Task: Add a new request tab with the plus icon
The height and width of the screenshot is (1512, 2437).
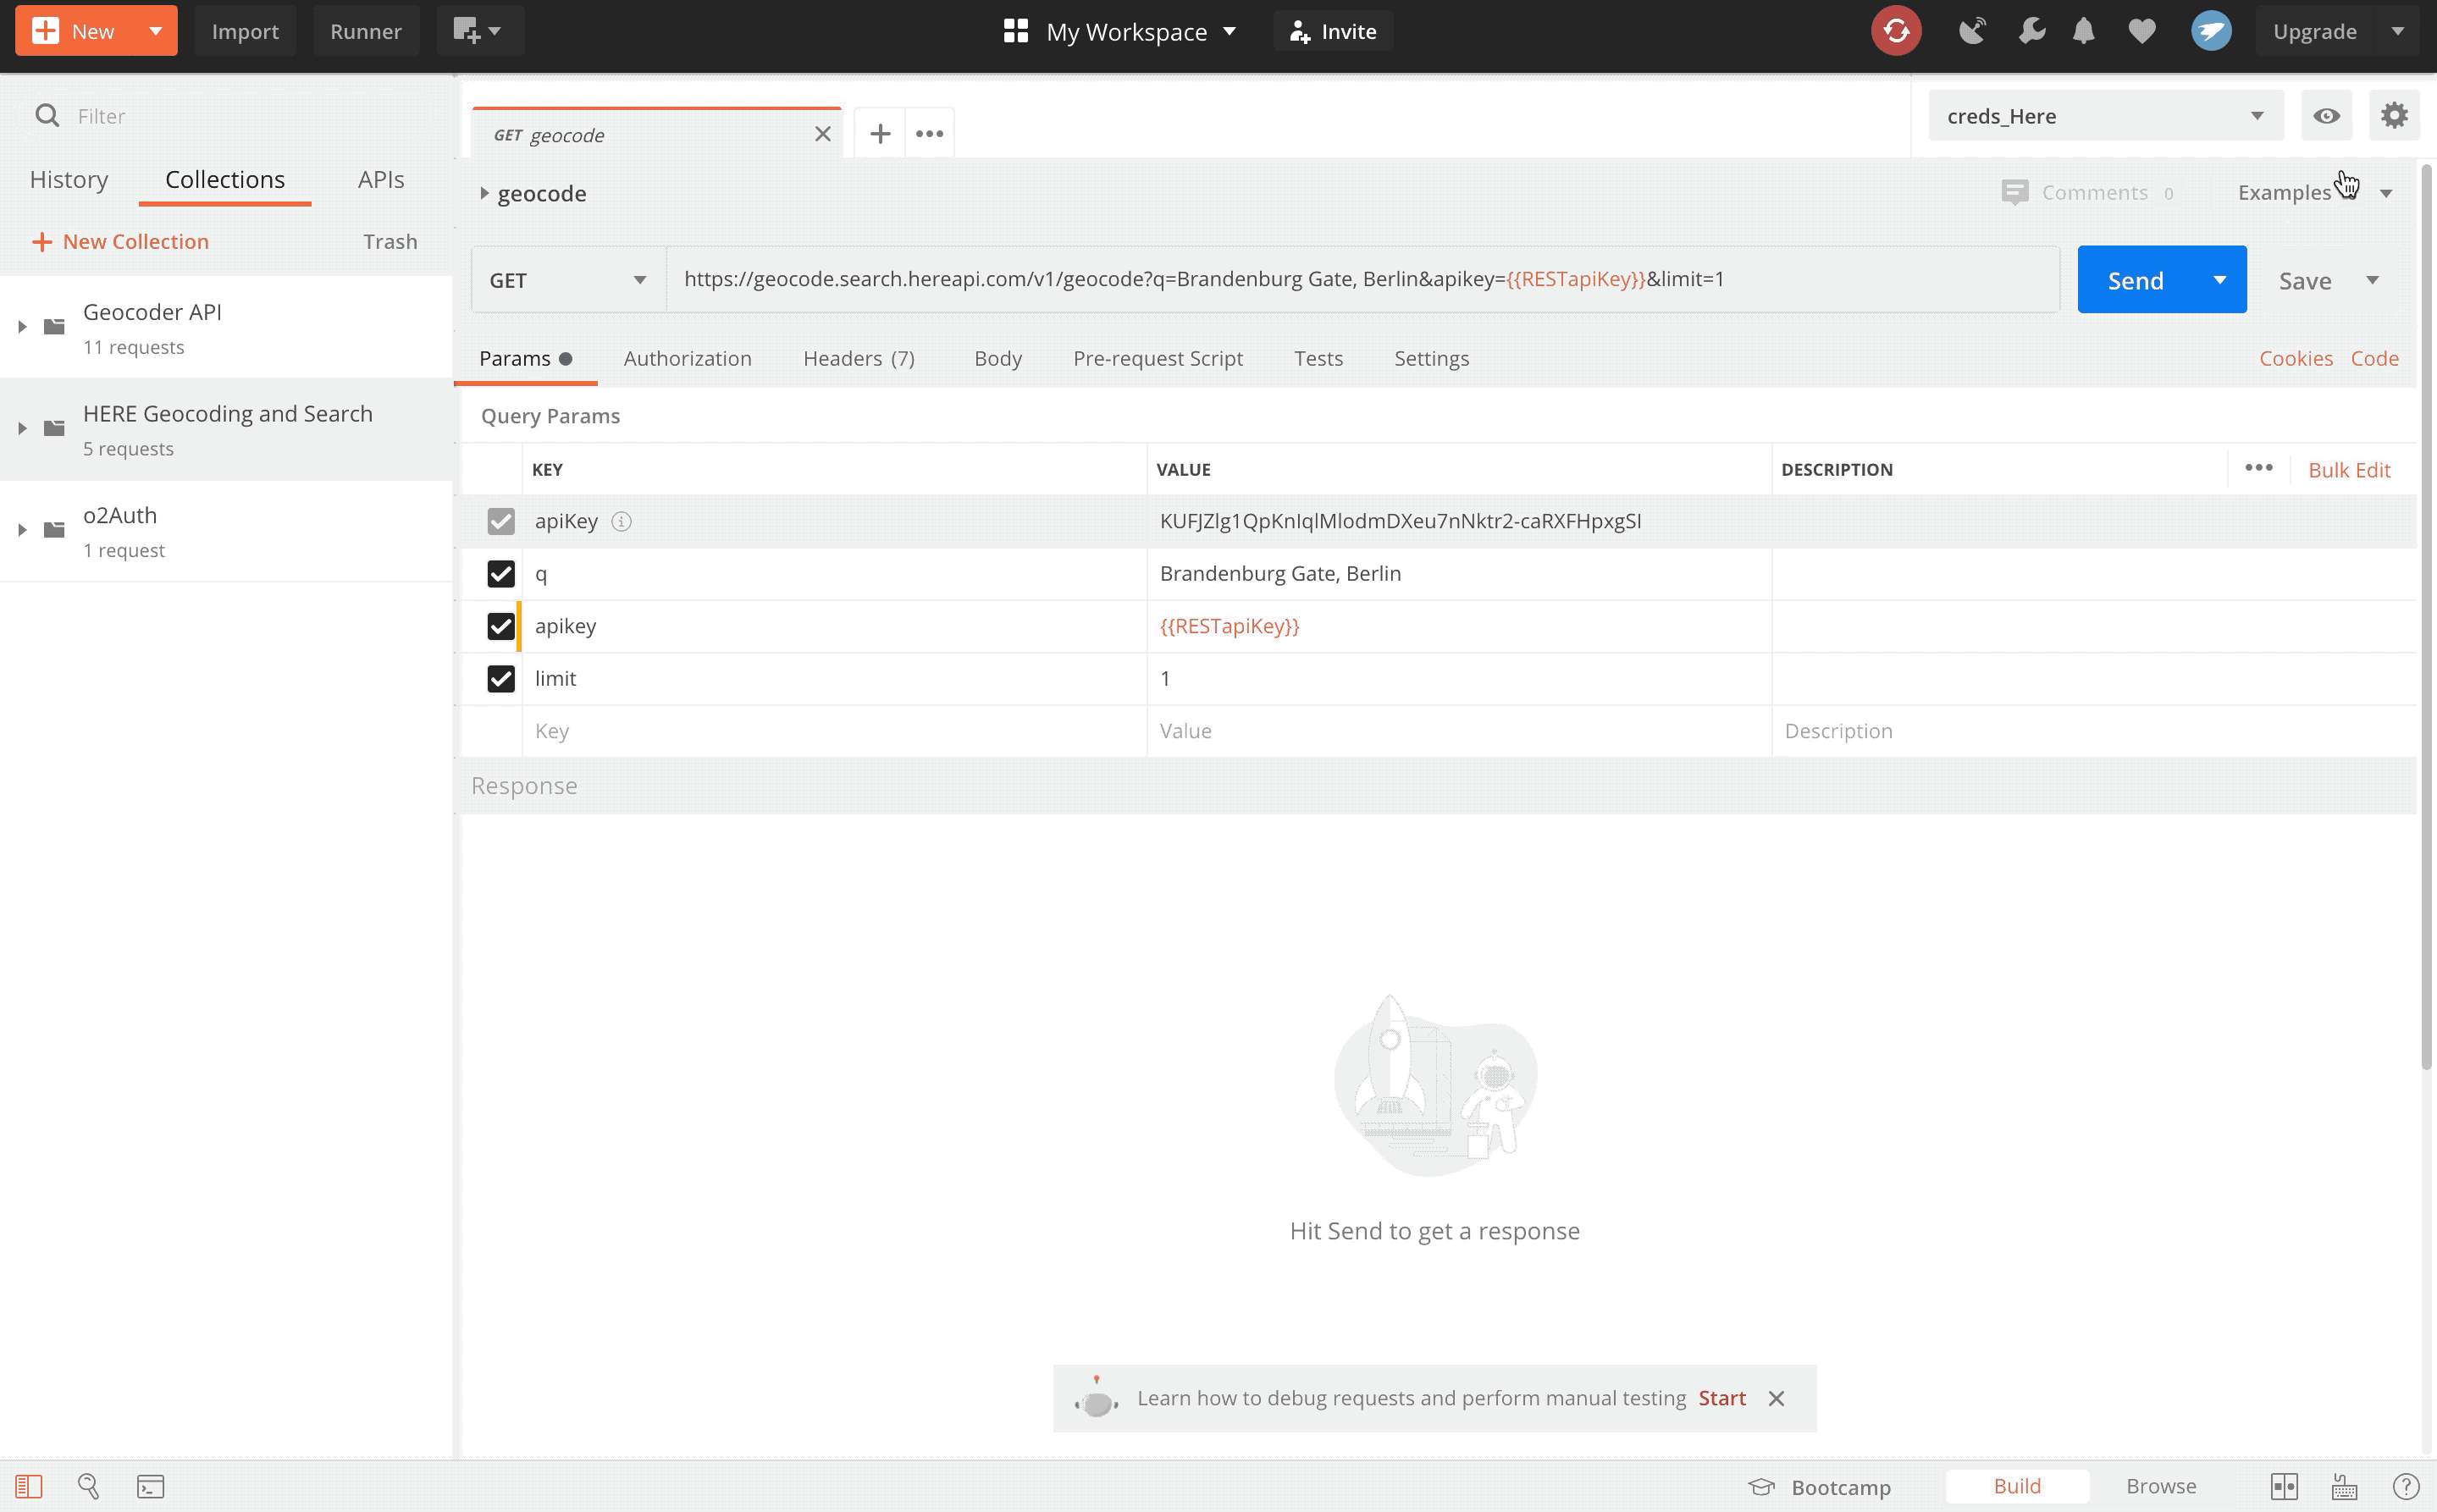Action: 880,133
